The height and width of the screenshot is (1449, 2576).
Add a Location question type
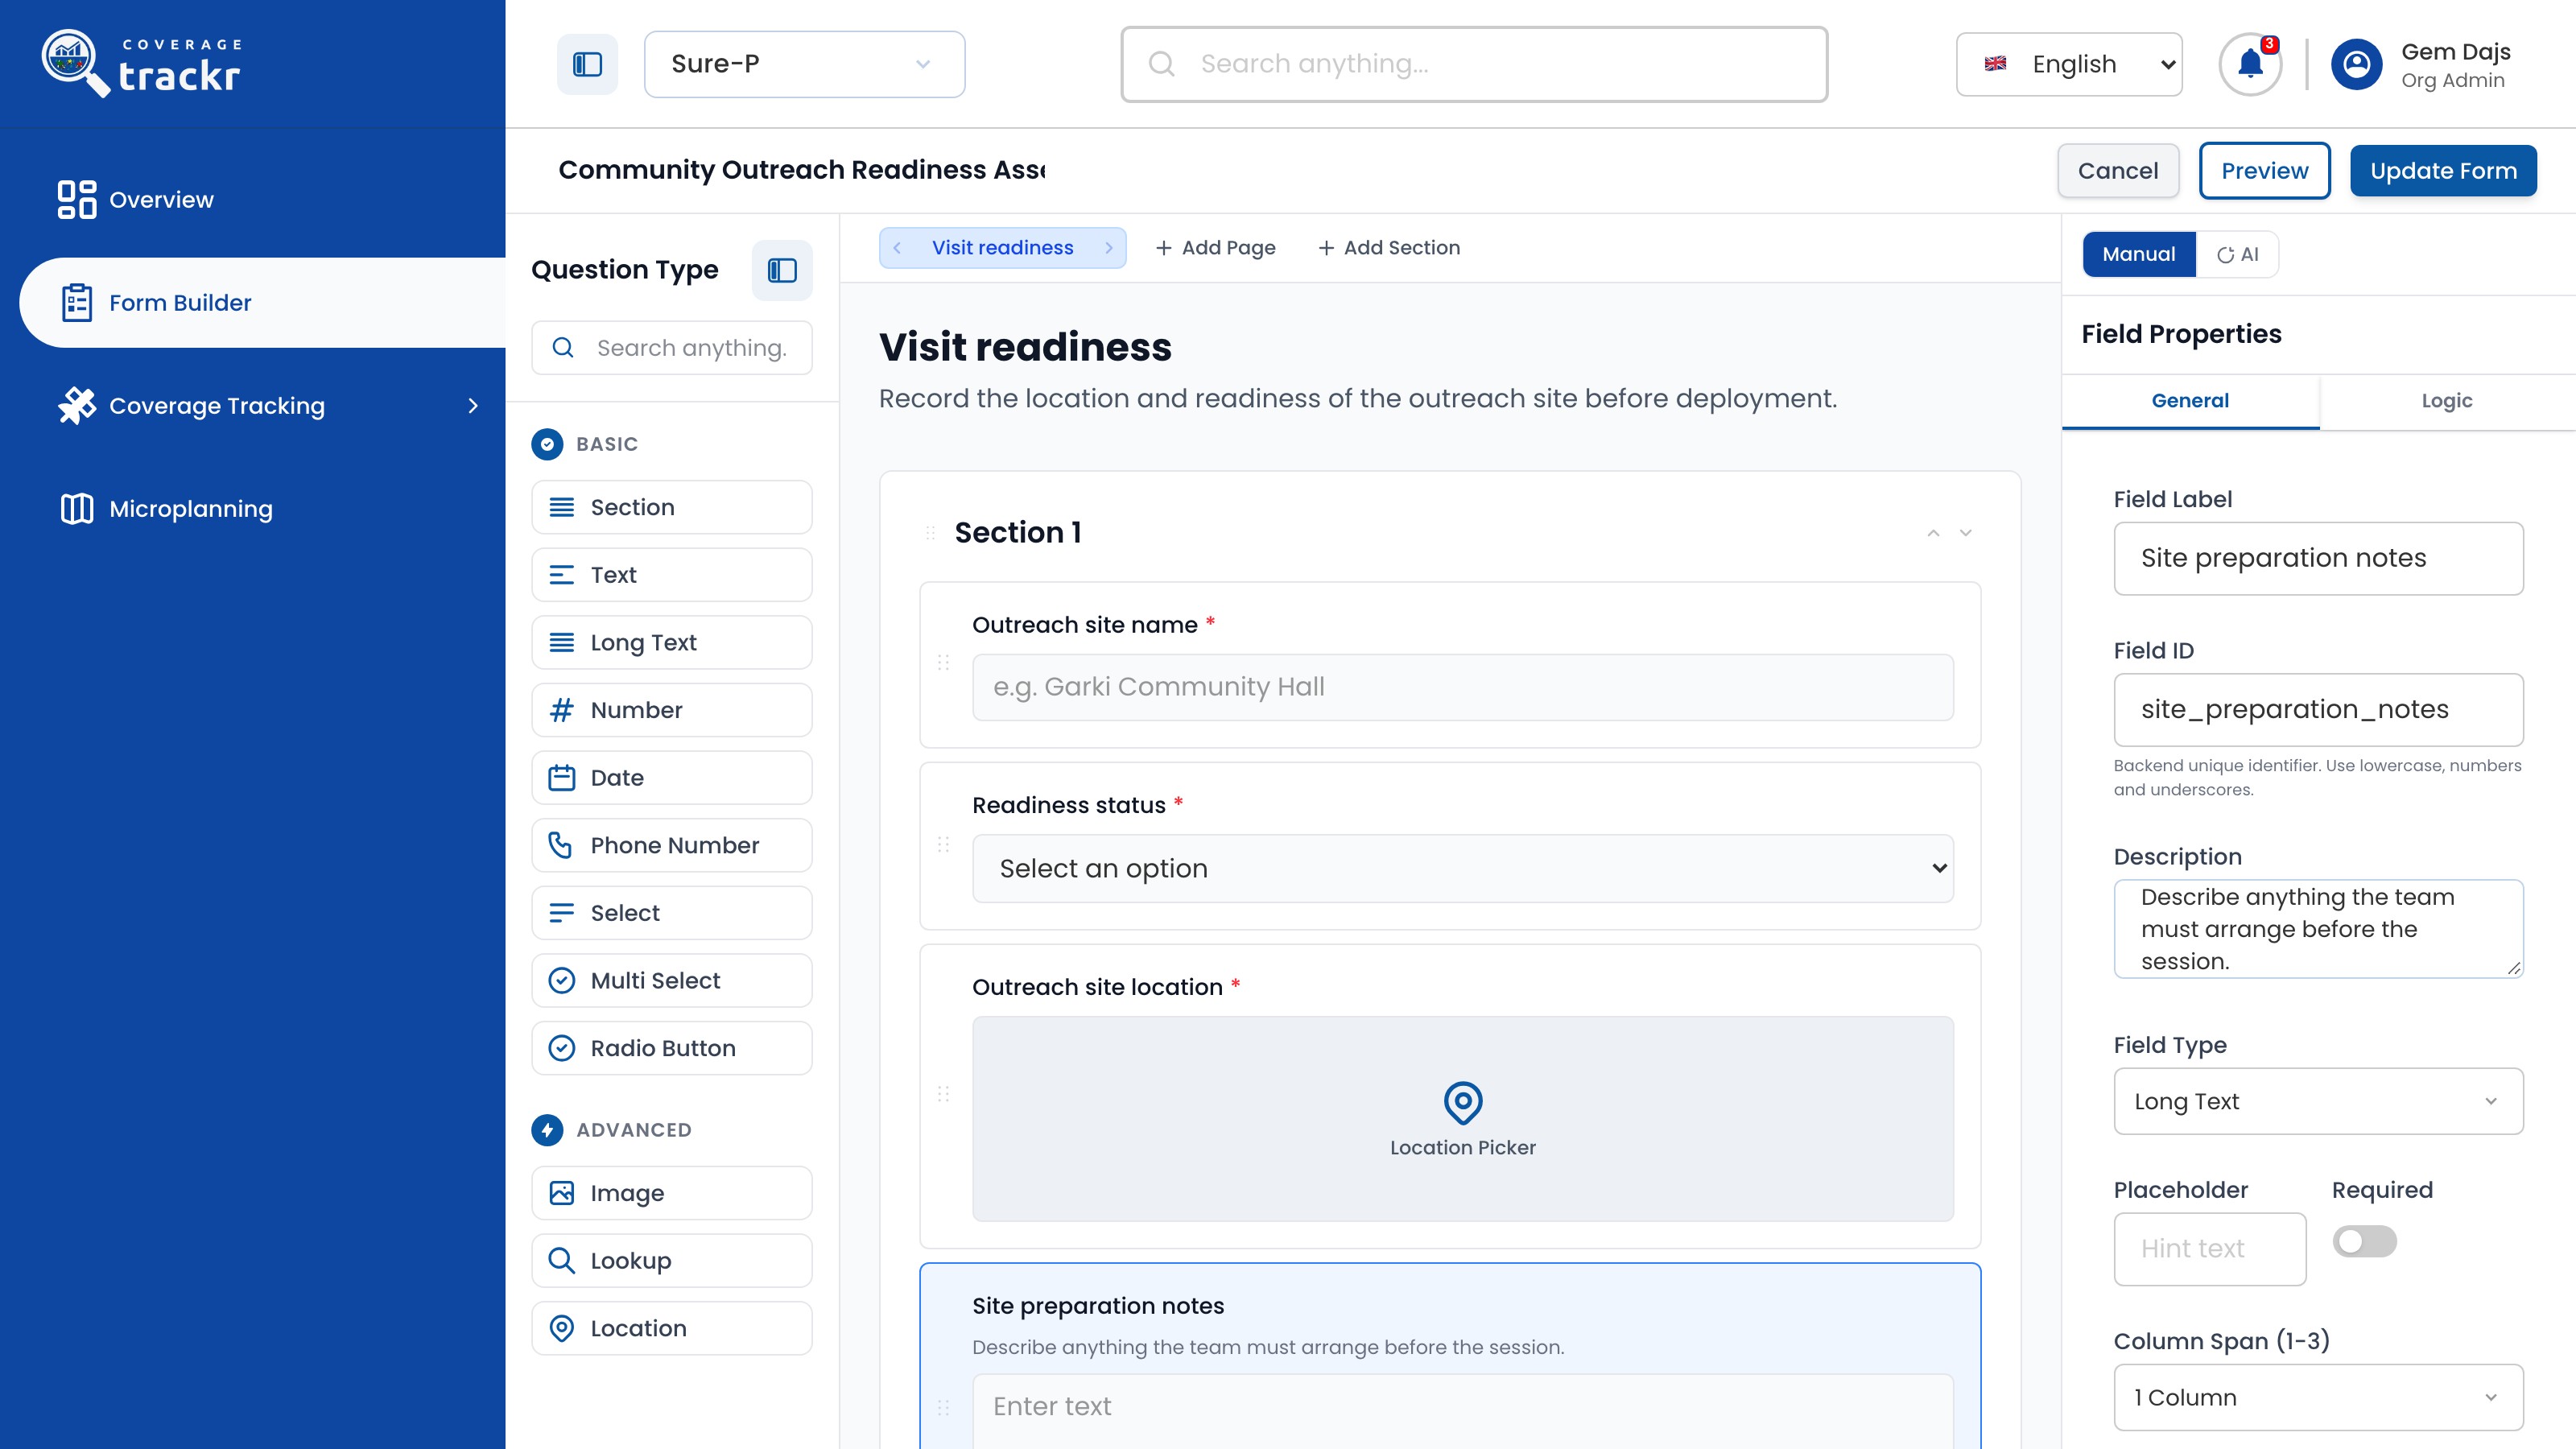tap(672, 1328)
